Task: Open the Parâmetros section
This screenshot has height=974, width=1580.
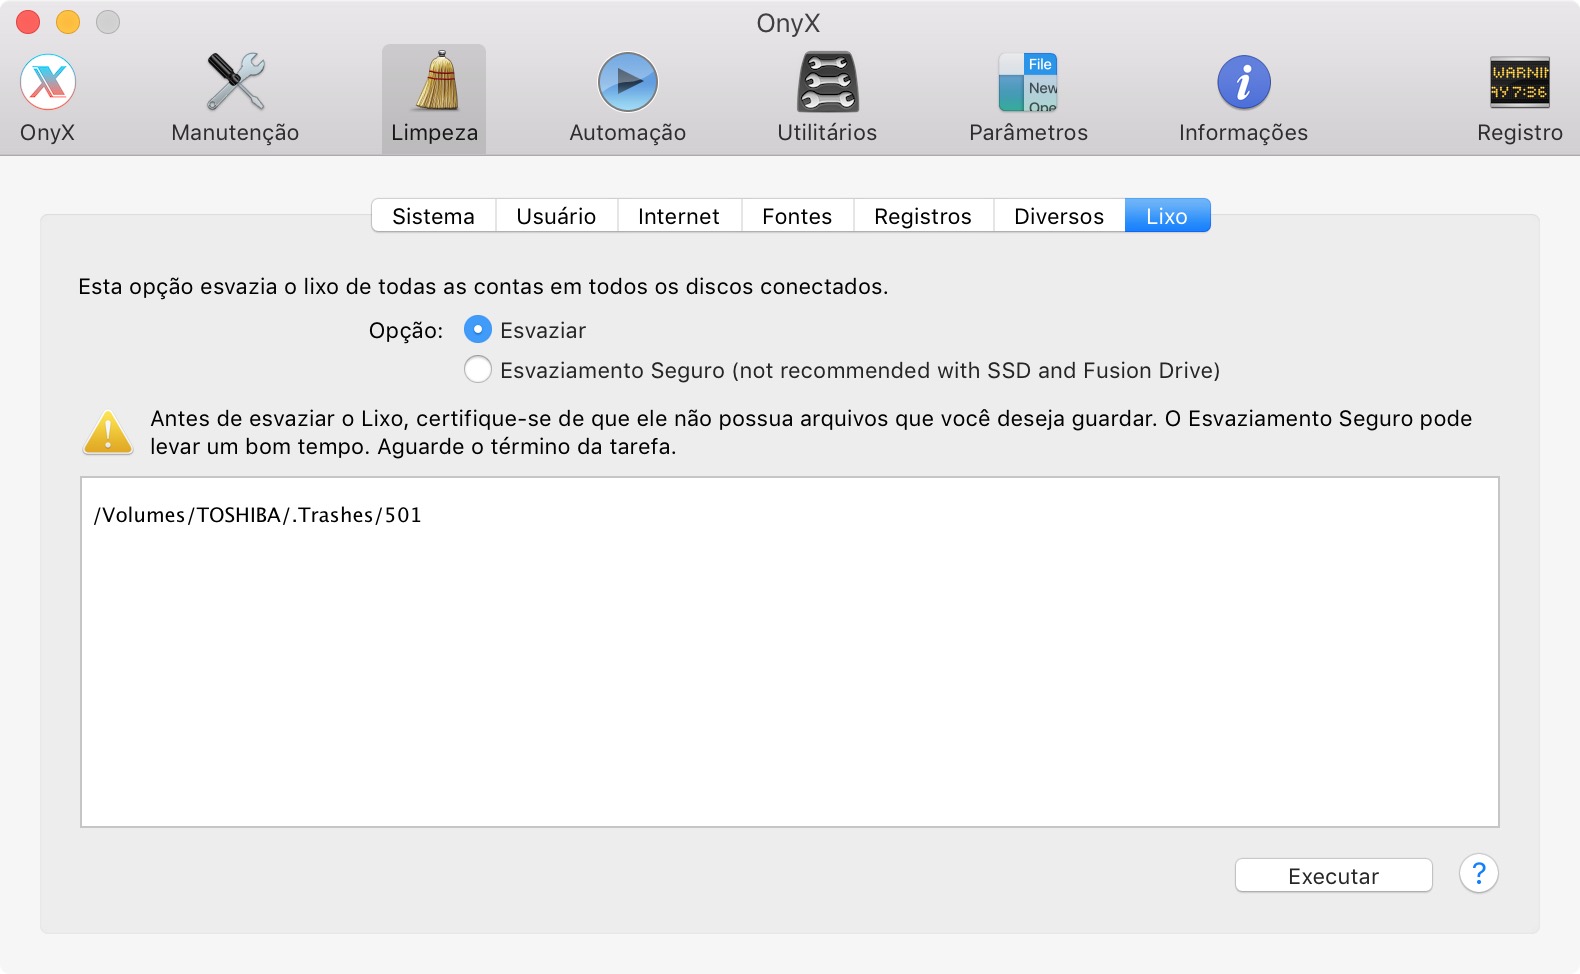Action: coord(1028,98)
